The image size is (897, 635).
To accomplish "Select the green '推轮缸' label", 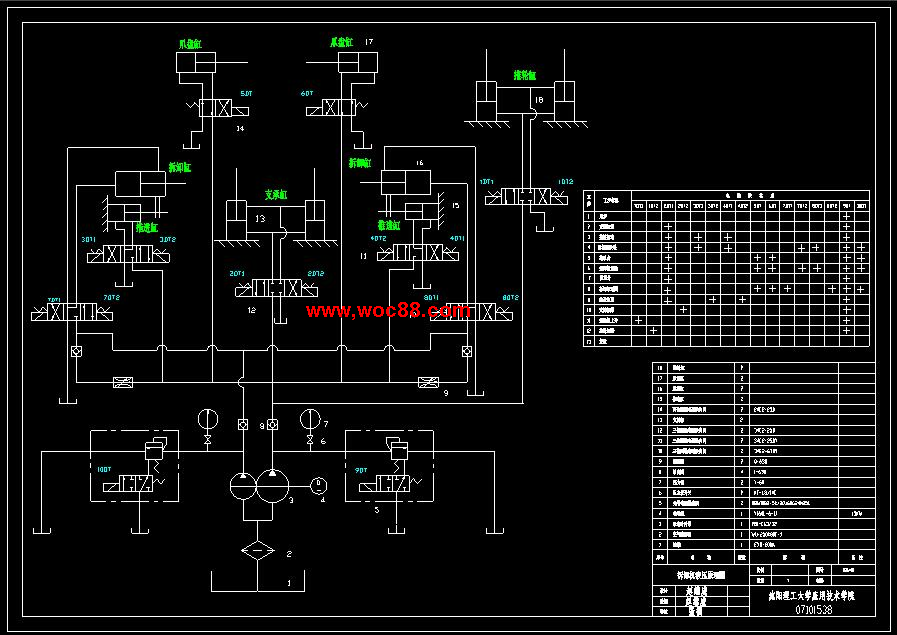I will click(525, 75).
